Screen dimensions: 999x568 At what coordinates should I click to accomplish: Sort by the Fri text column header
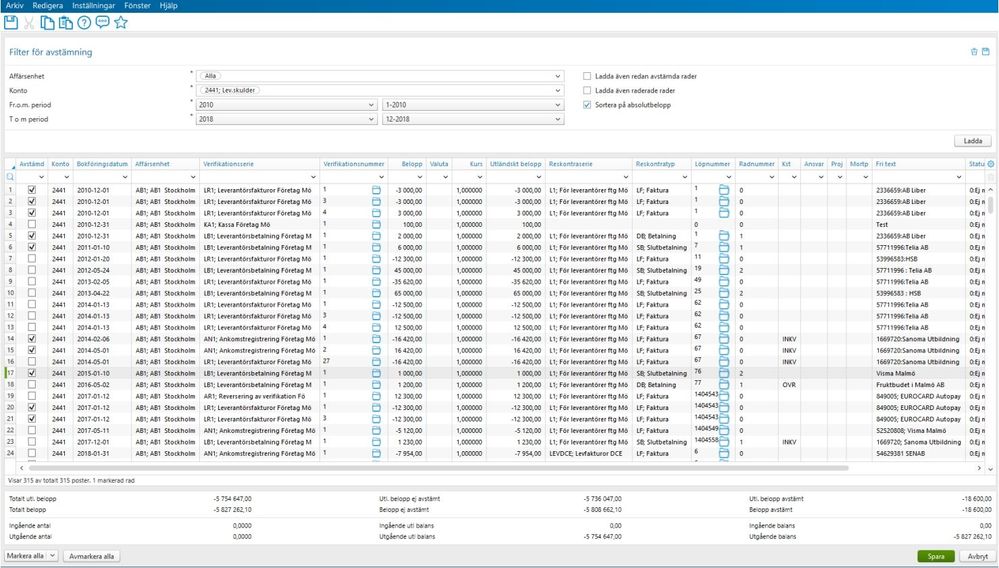tap(886, 164)
